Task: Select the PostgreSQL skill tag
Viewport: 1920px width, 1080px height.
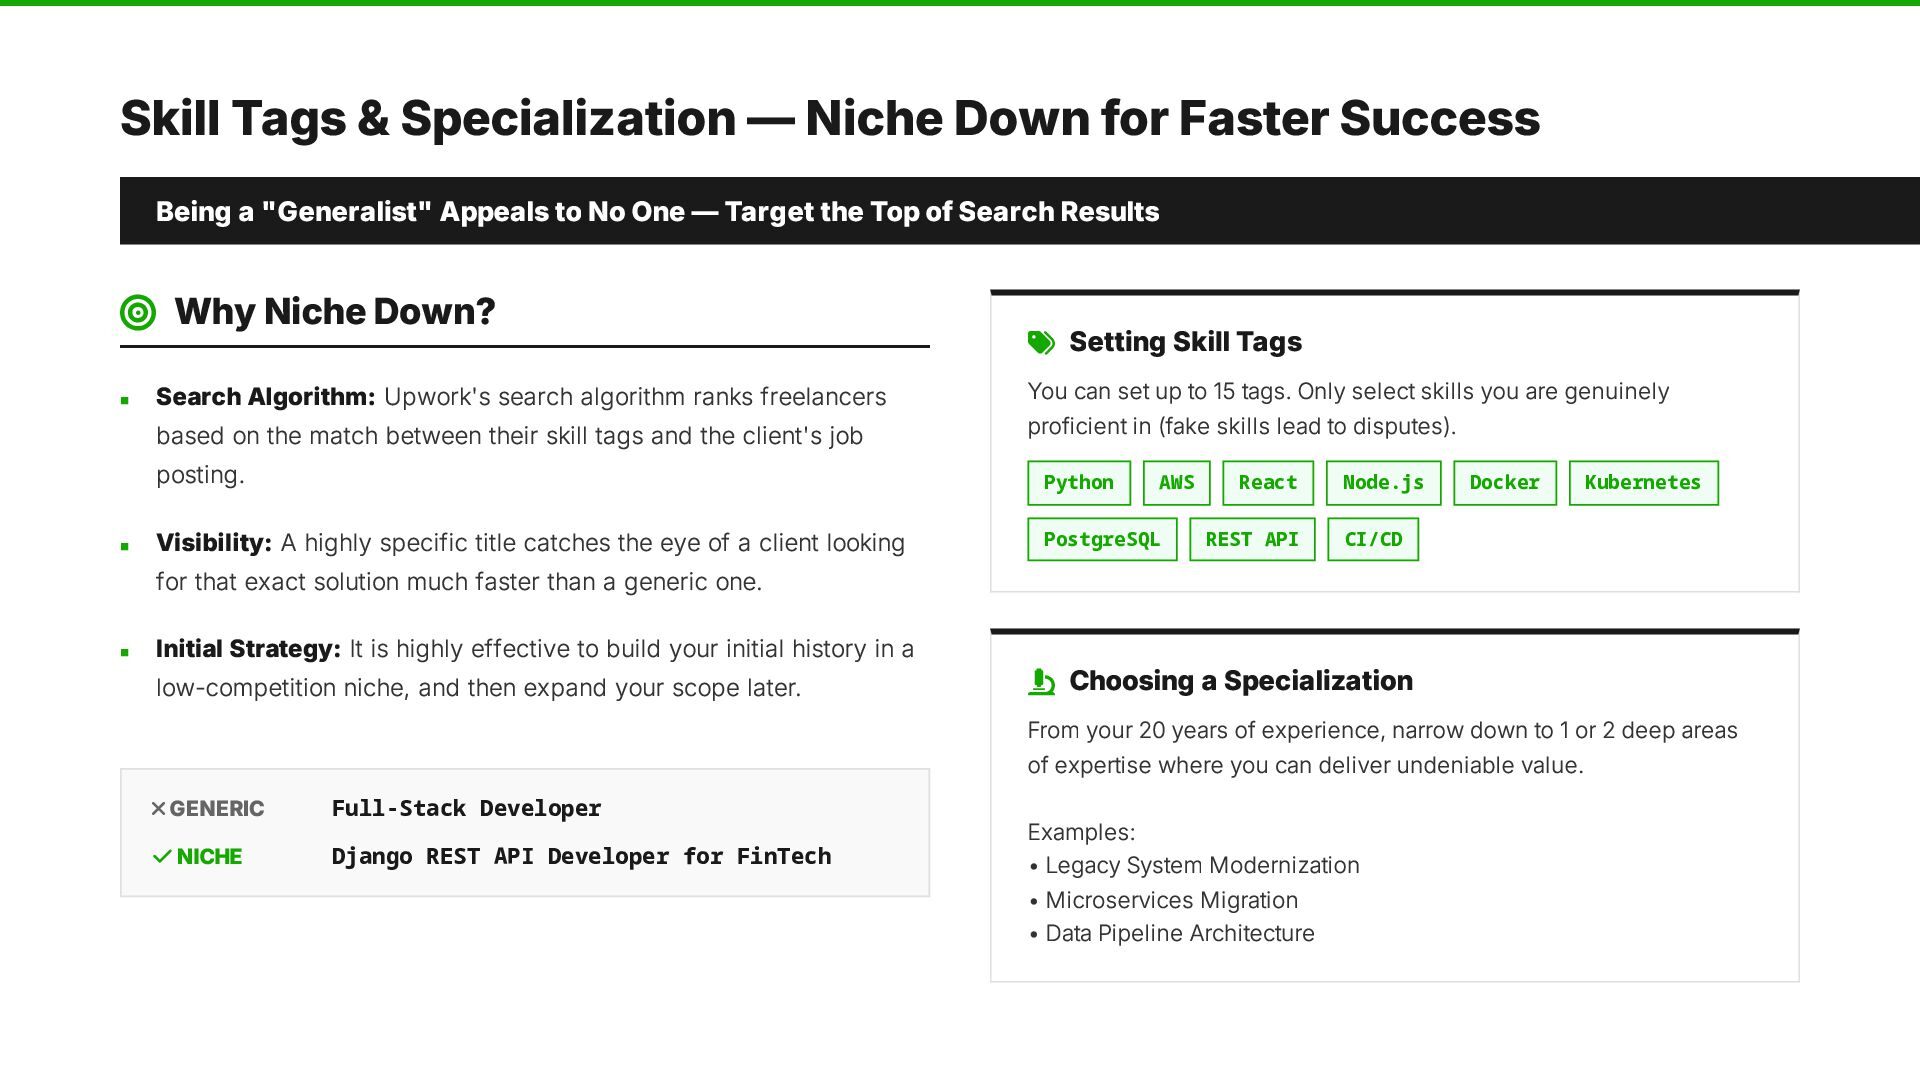Action: (1102, 540)
